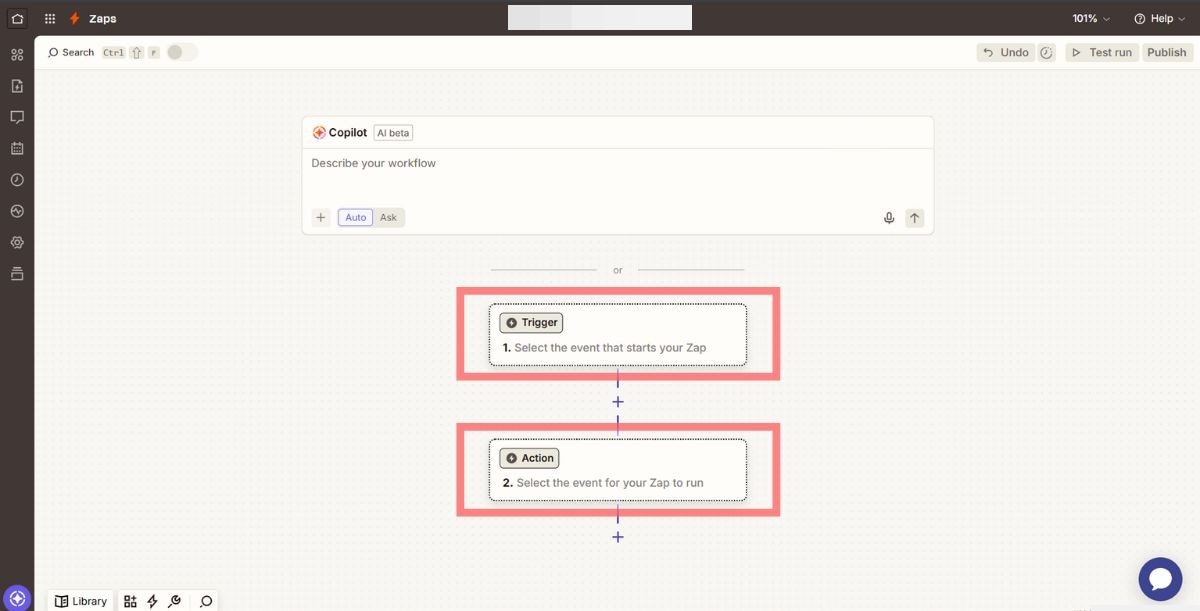Click the Publish button
This screenshot has height=611, width=1200.
(x=1166, y=52)
